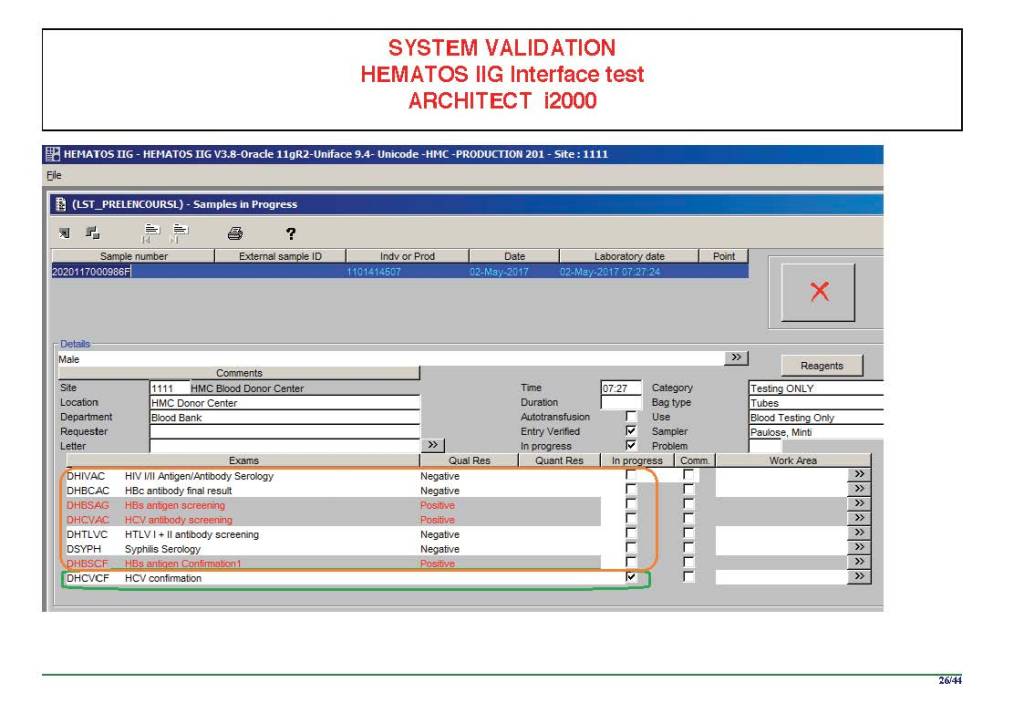The width and height of the screenshot is (1024, 724).
Task: Click the Sample number column header
Action: click(133, 257)
